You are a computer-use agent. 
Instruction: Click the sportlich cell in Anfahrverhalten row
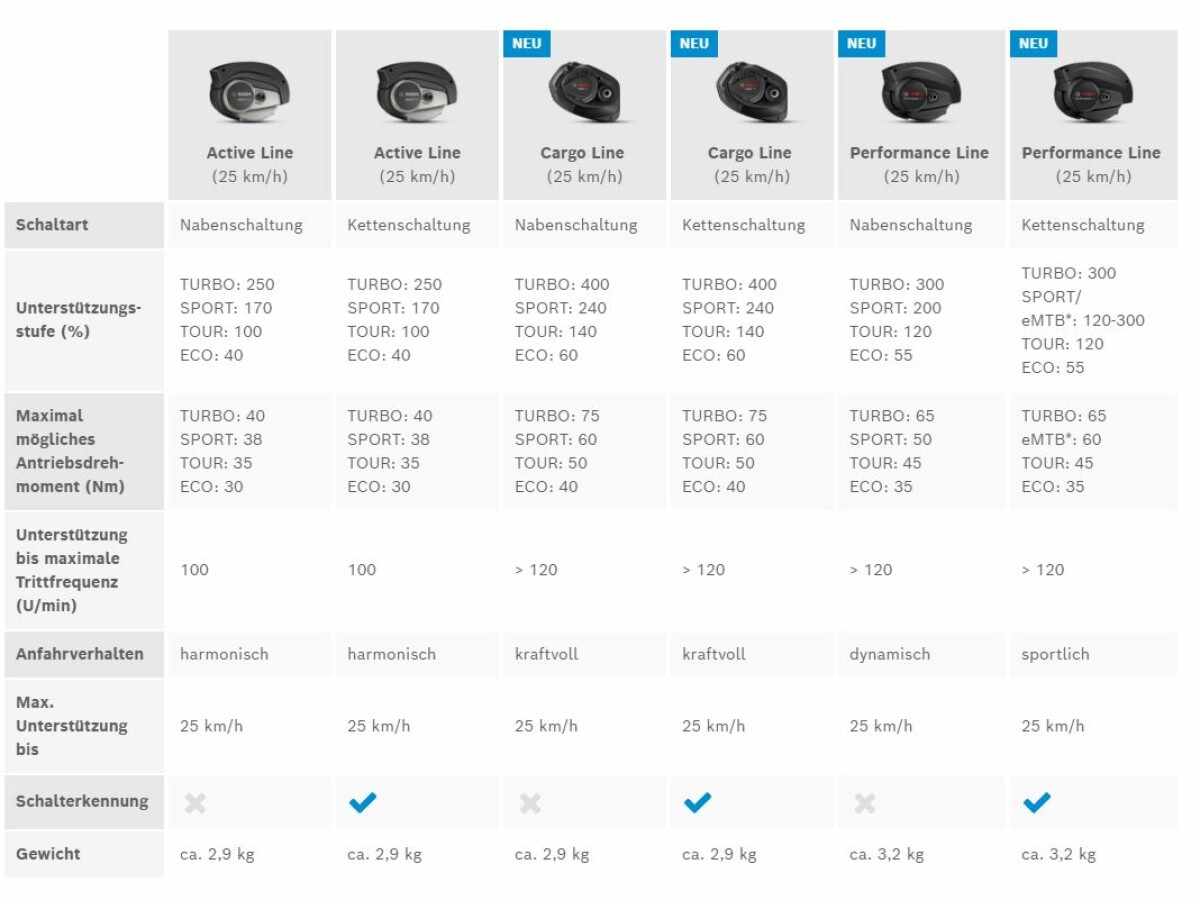tap(1055, 654)
